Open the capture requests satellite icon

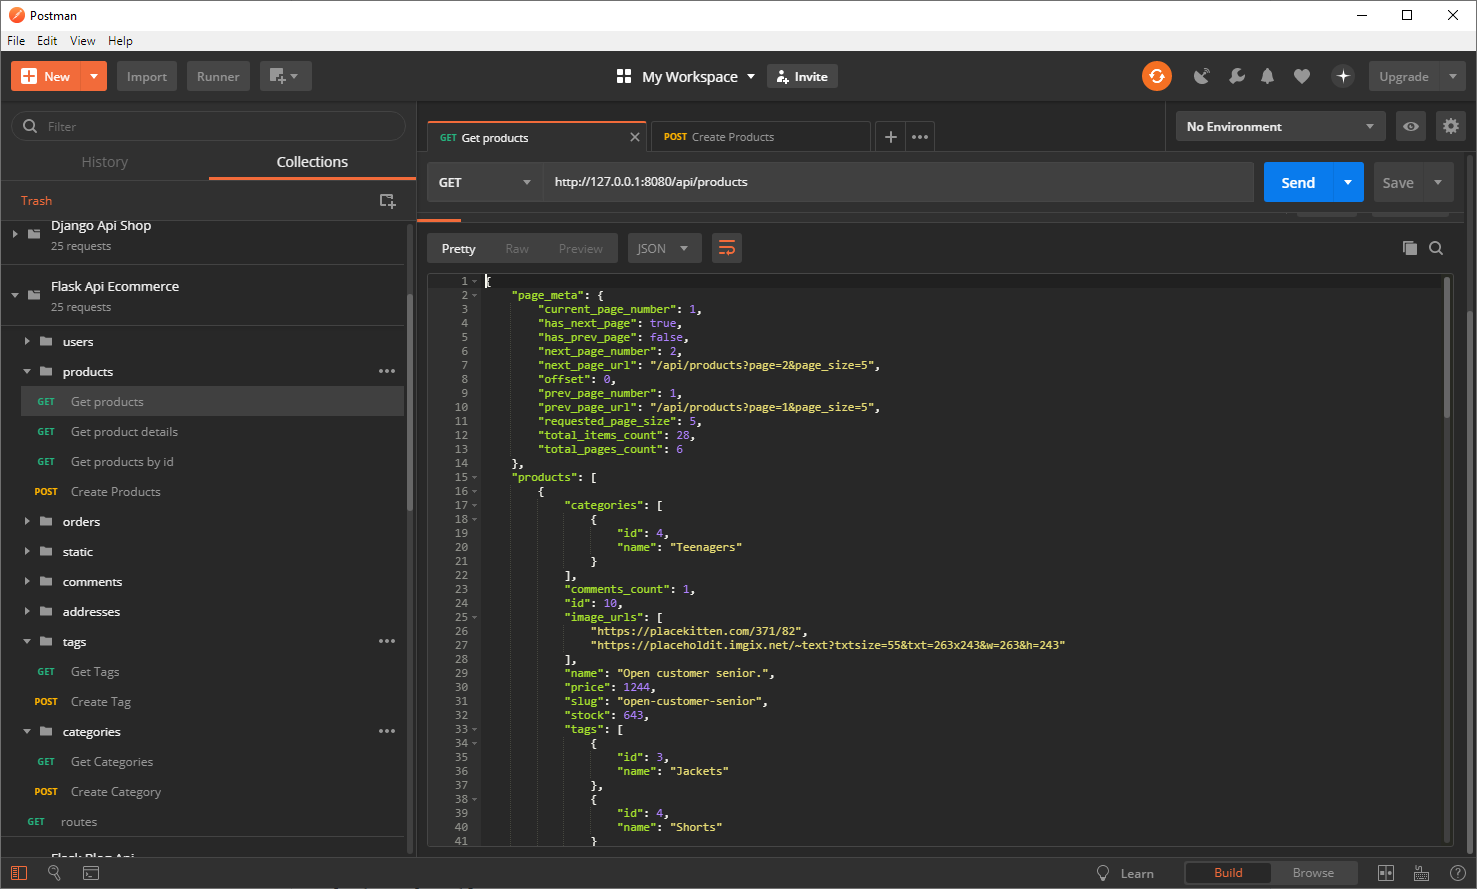click(x=1202, y=76)
